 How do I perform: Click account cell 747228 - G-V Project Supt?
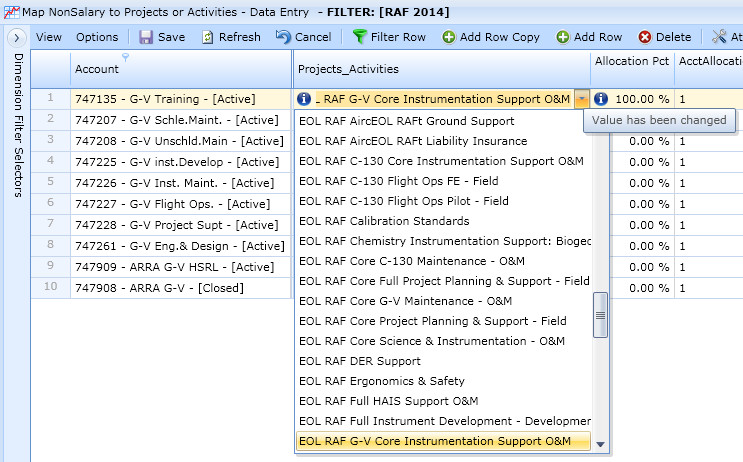181,225
